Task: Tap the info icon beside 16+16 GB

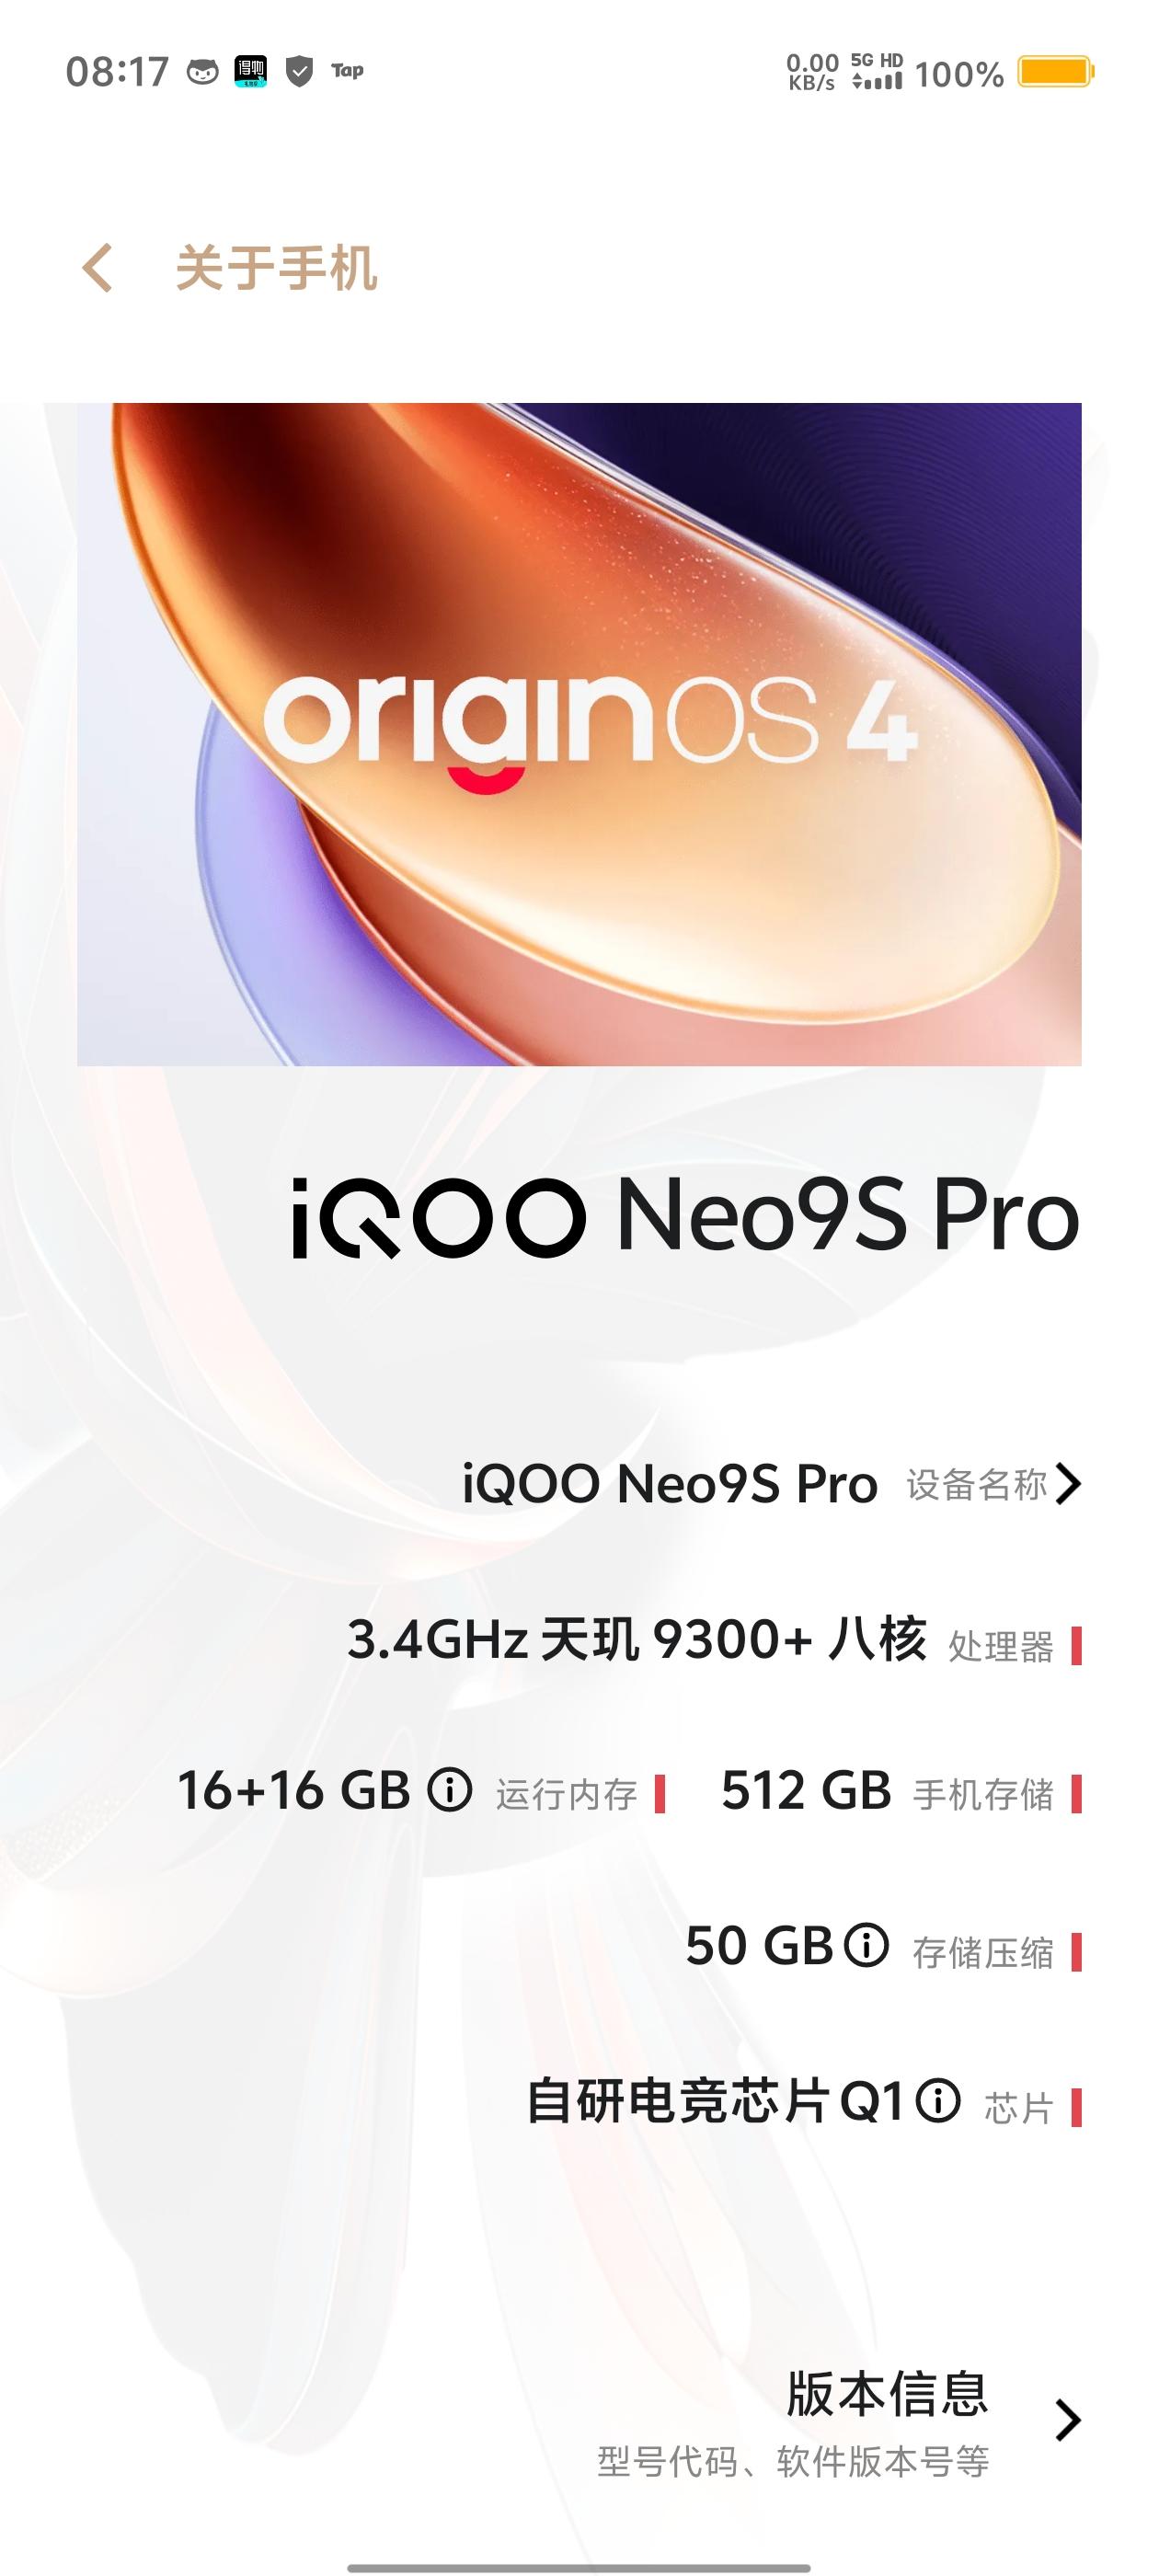Action: pyautogui.click(x=450, y=1790)
